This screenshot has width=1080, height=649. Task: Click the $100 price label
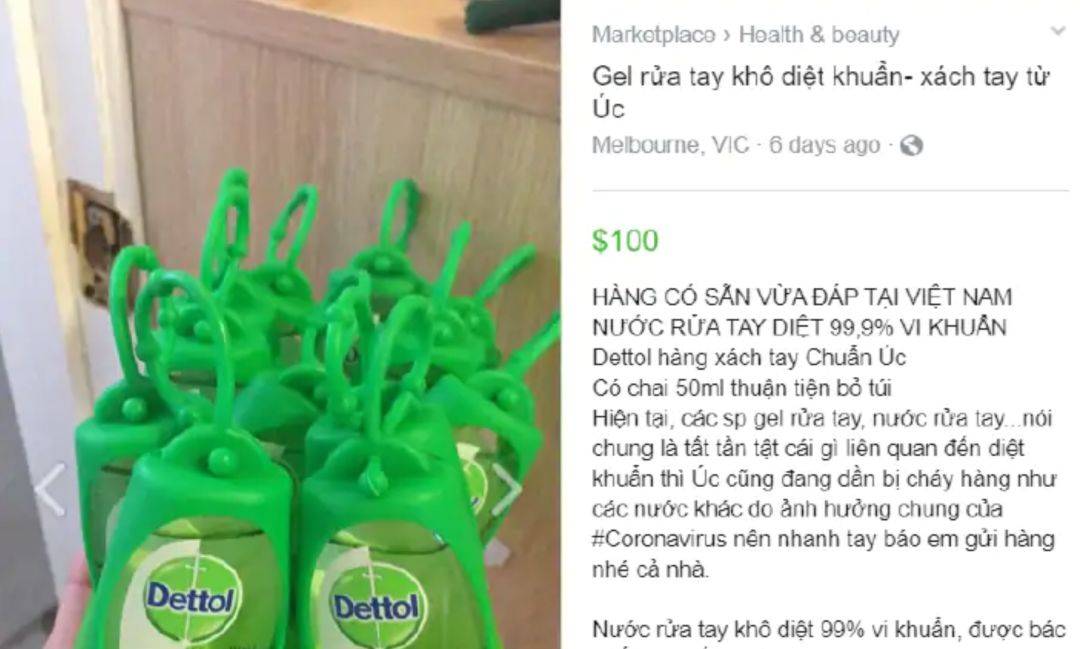click(625, 240)
